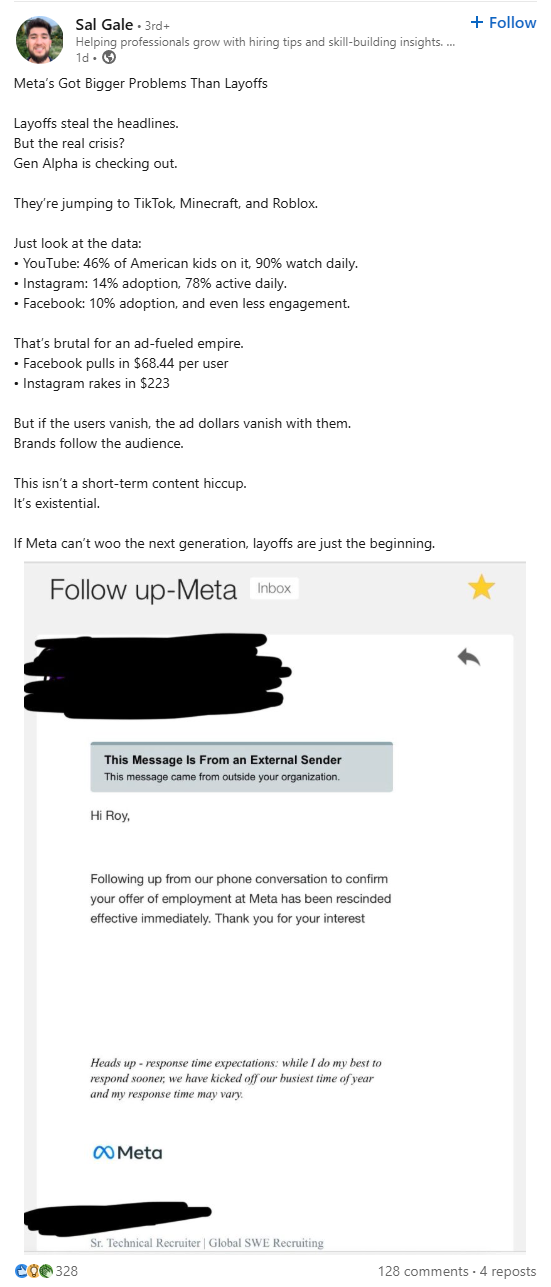This screenshot has width=551, height=1287.
Task: Click the Meta logo in the email signature
Action: coord(127,1153)
